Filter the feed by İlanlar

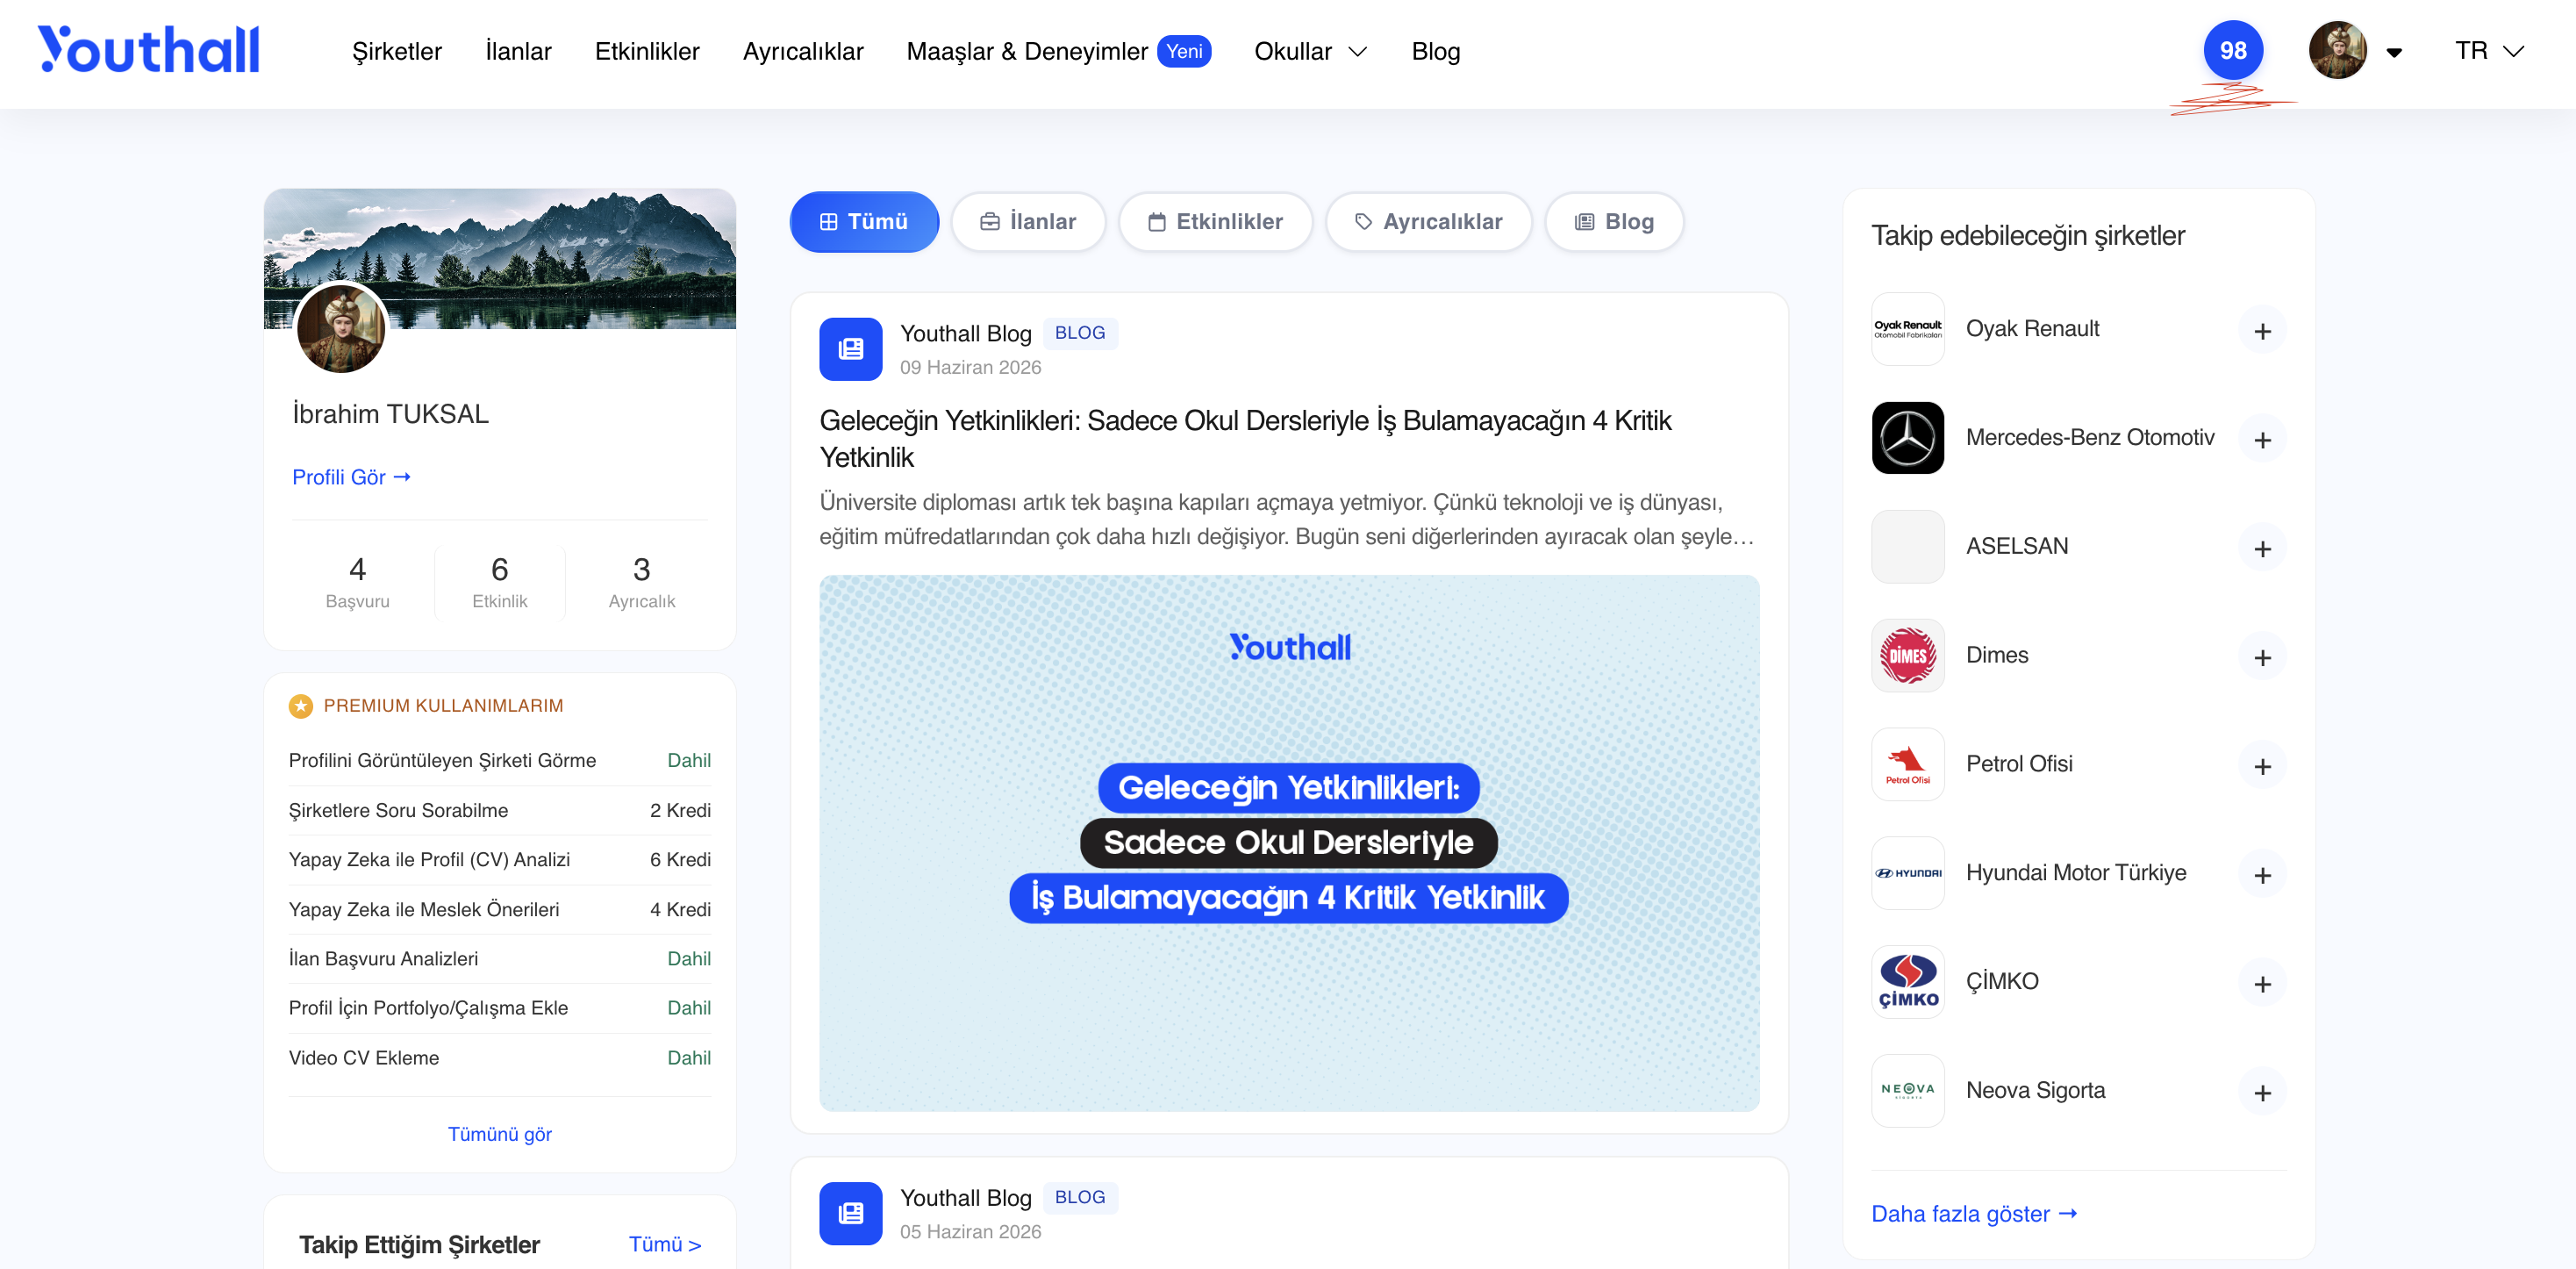[1028, 222]
